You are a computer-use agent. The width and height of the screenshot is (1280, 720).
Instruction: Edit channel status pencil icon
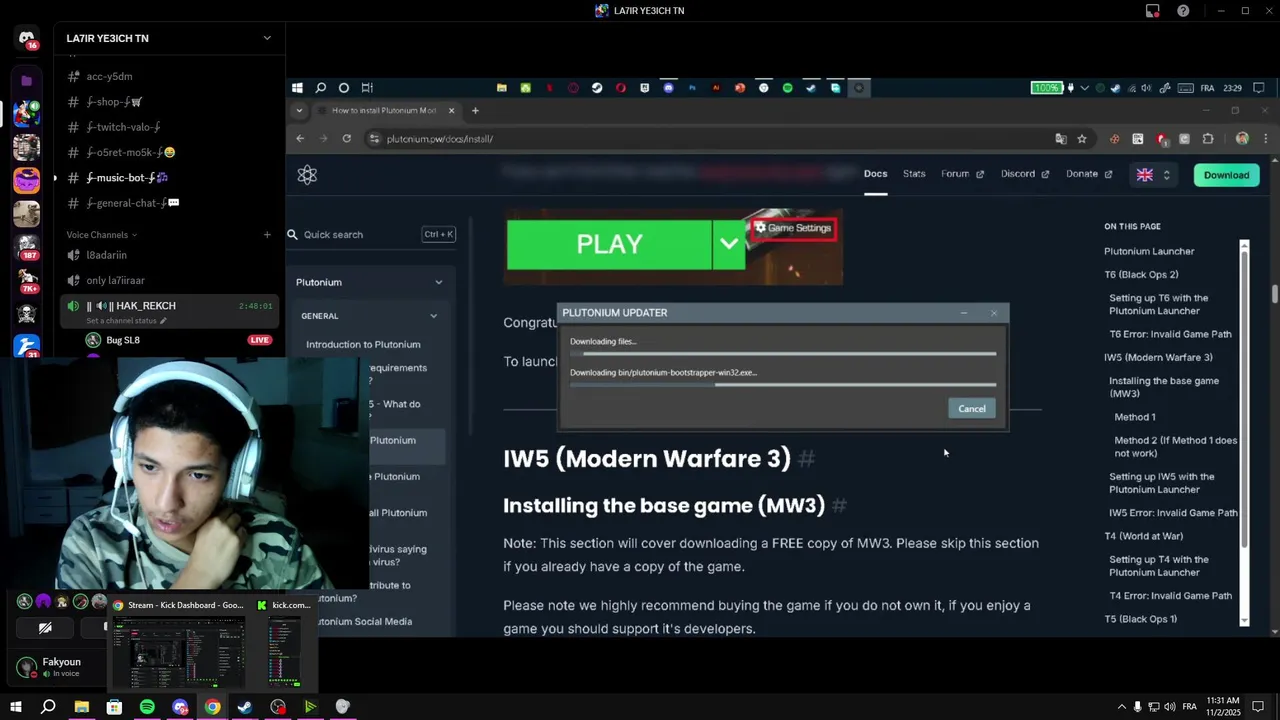click(163, 321)
